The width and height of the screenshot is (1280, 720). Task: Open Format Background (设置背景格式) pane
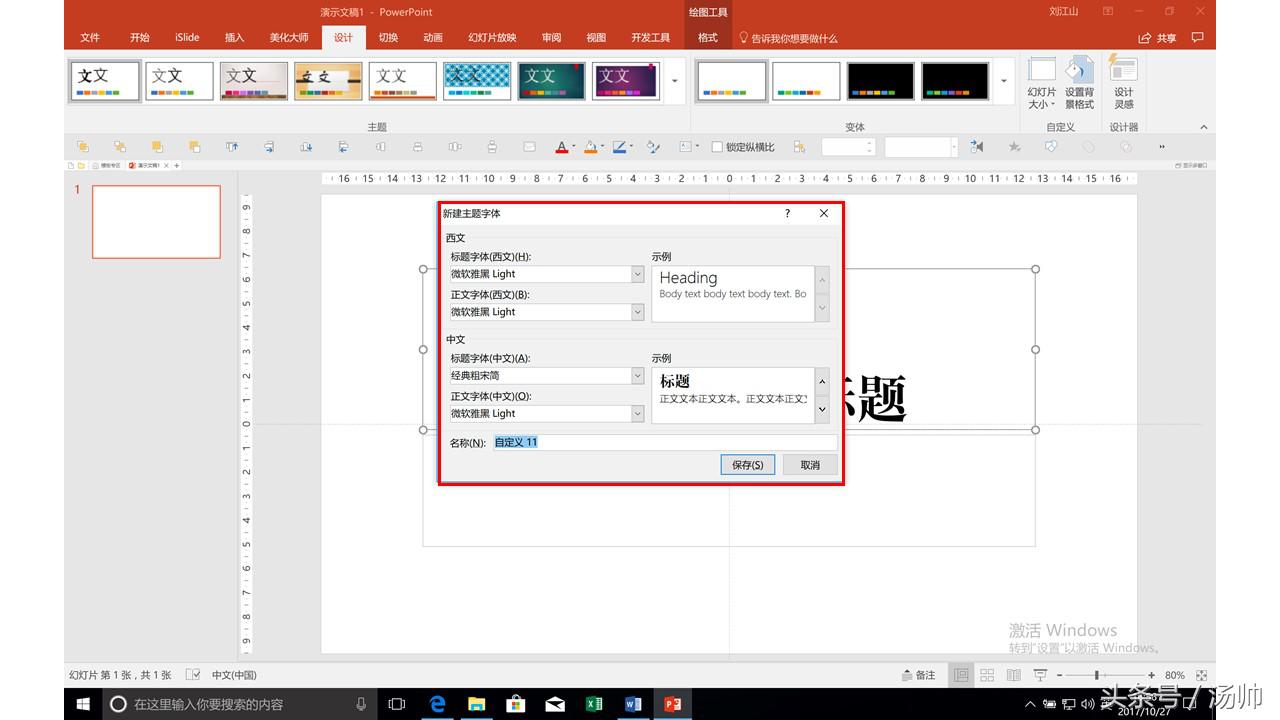1079,83
